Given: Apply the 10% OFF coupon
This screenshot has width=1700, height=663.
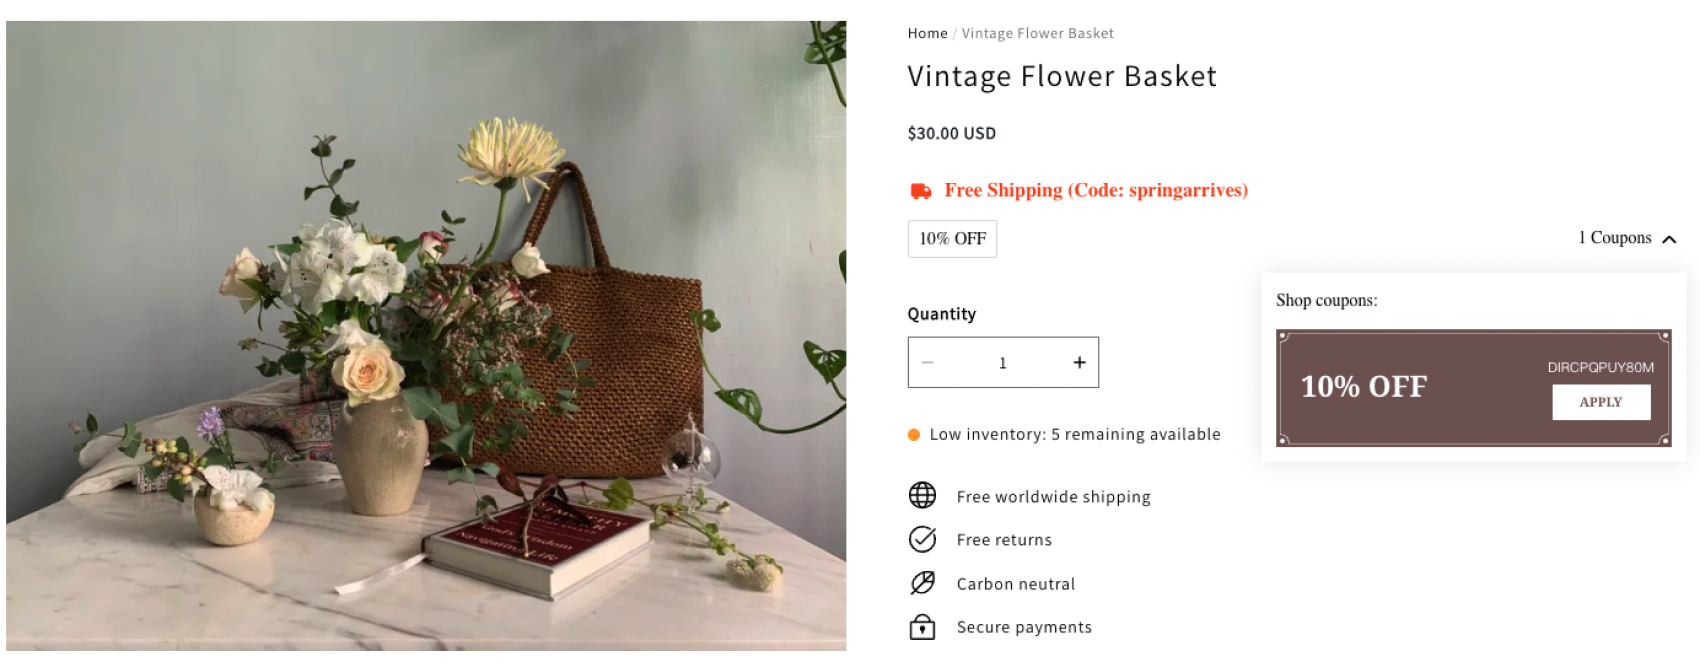Looking at the screenshot, I should (x=1600, y=402).
